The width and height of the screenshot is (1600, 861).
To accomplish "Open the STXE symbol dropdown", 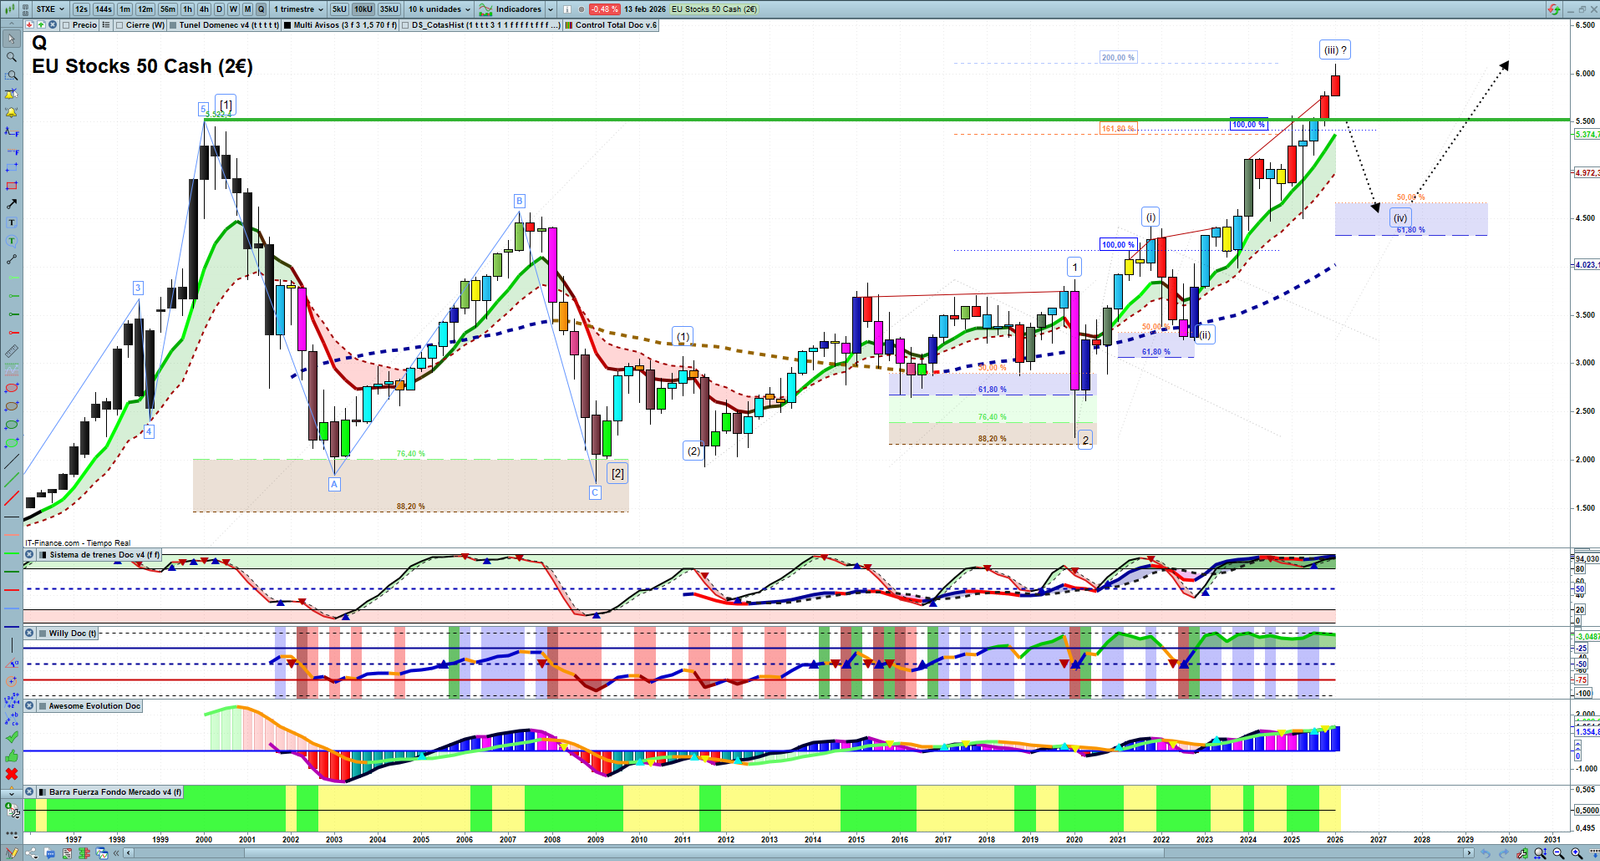I will point(50,9).
